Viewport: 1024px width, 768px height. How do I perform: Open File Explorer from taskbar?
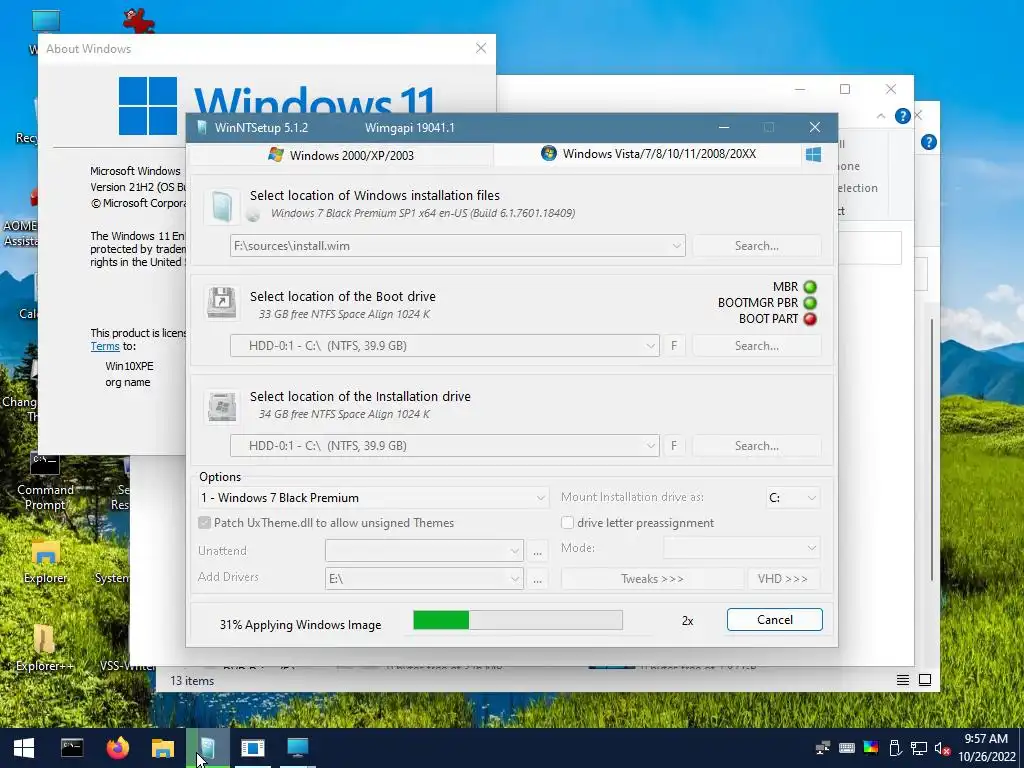point(163,748)
